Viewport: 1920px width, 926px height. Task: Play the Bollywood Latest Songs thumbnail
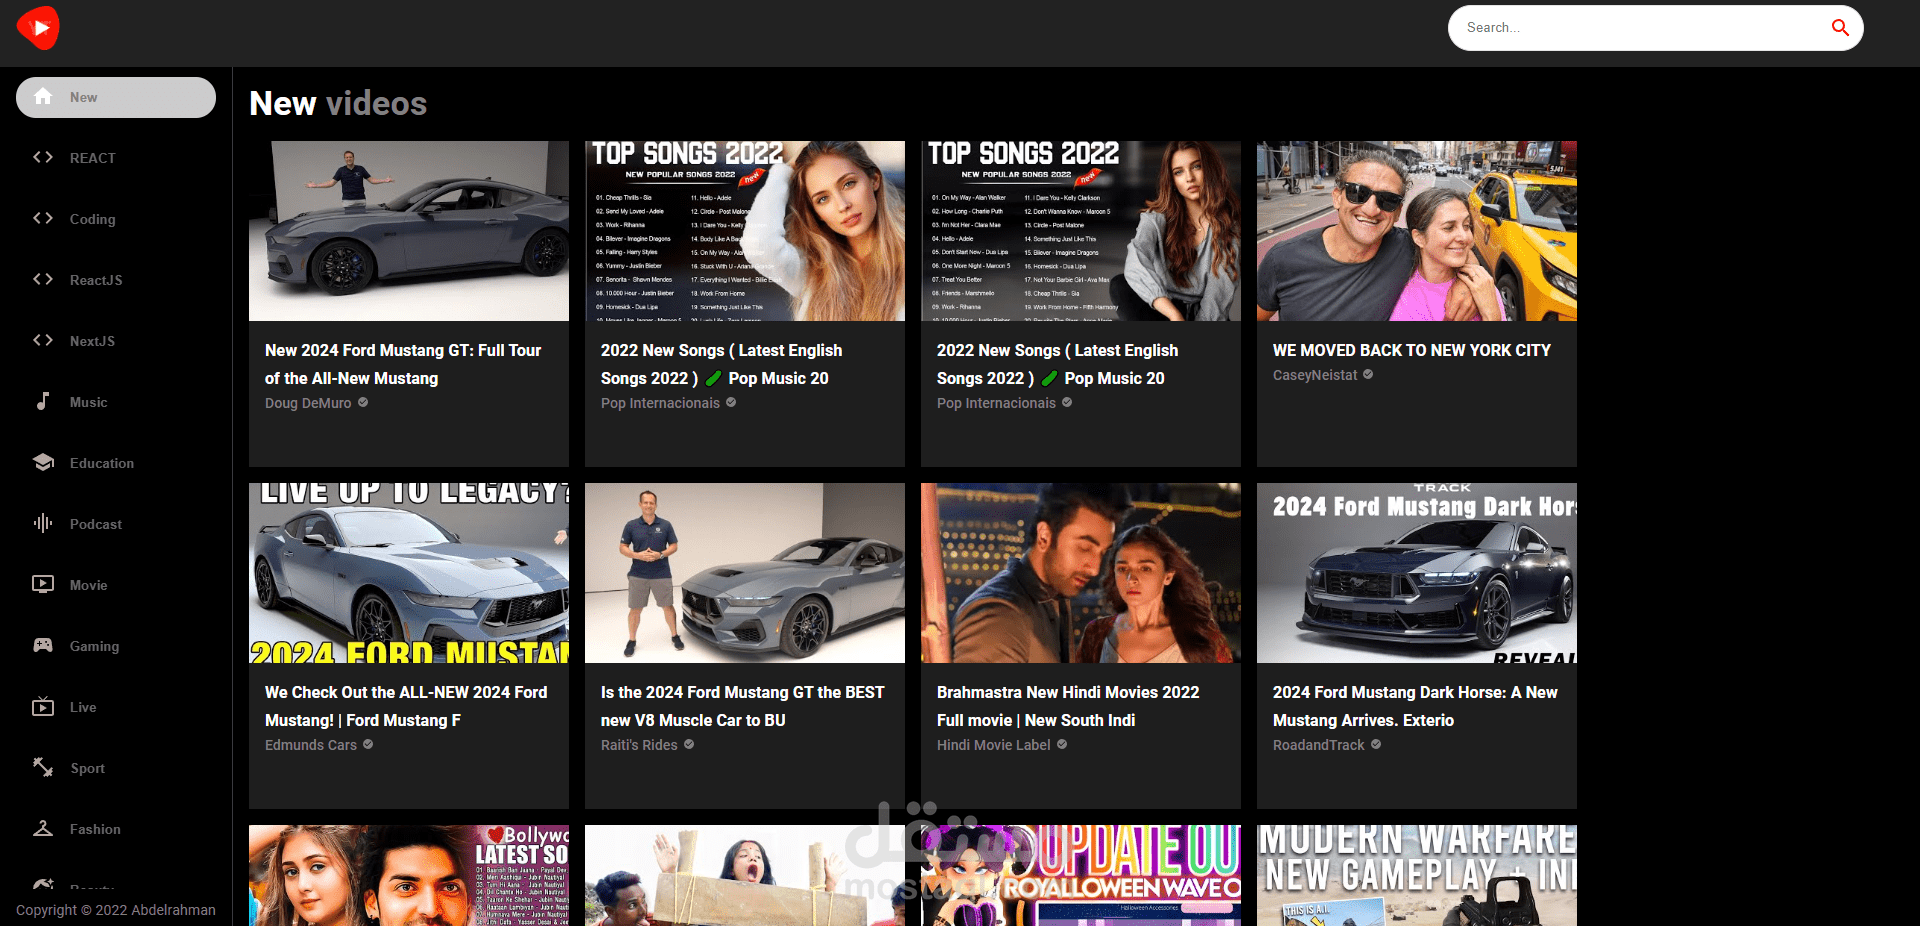[x=409, y=875]
